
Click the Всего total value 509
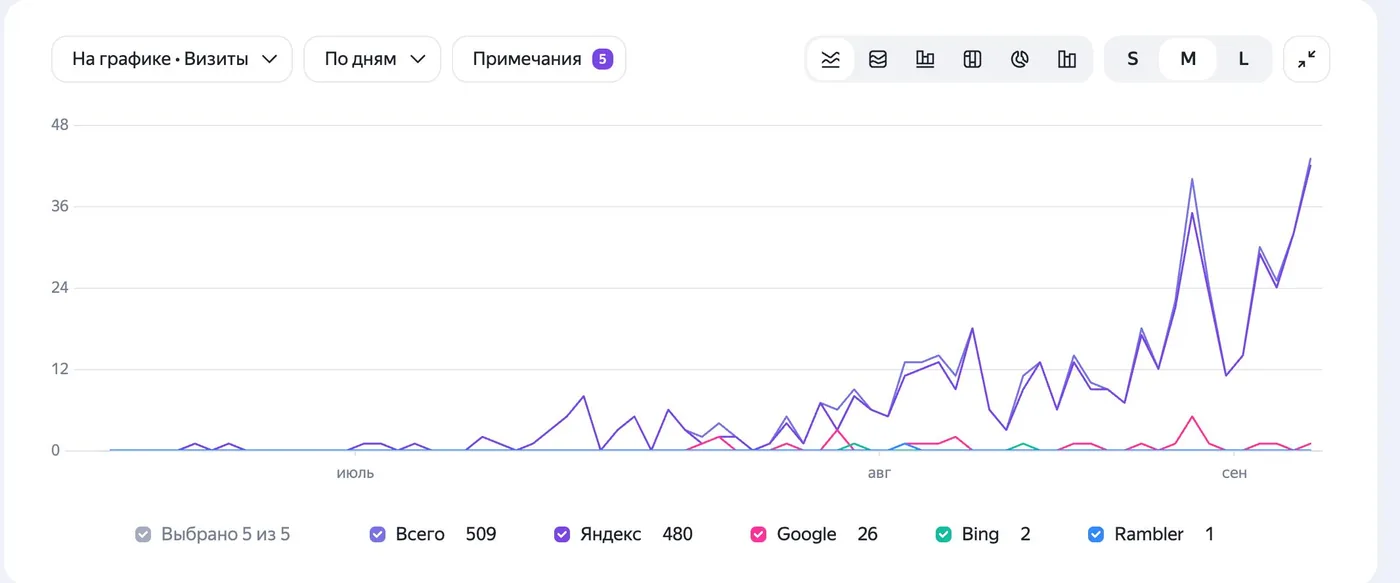click(481, 534)
